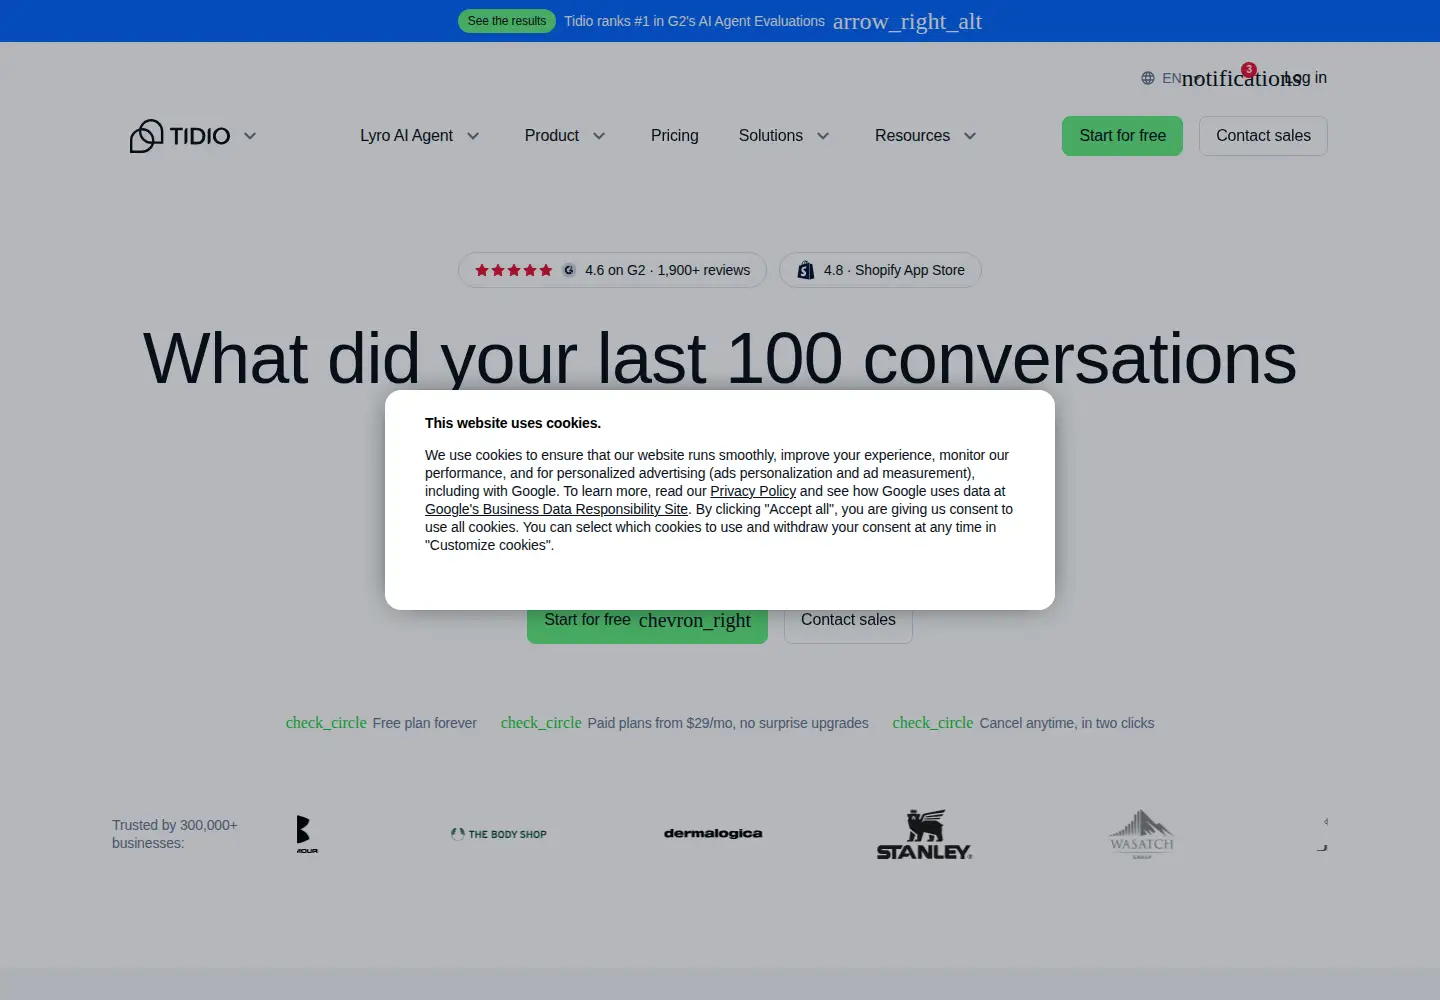Expand the Product menu
This screenshot has height=1000, width=1440.
pos(565,136)
